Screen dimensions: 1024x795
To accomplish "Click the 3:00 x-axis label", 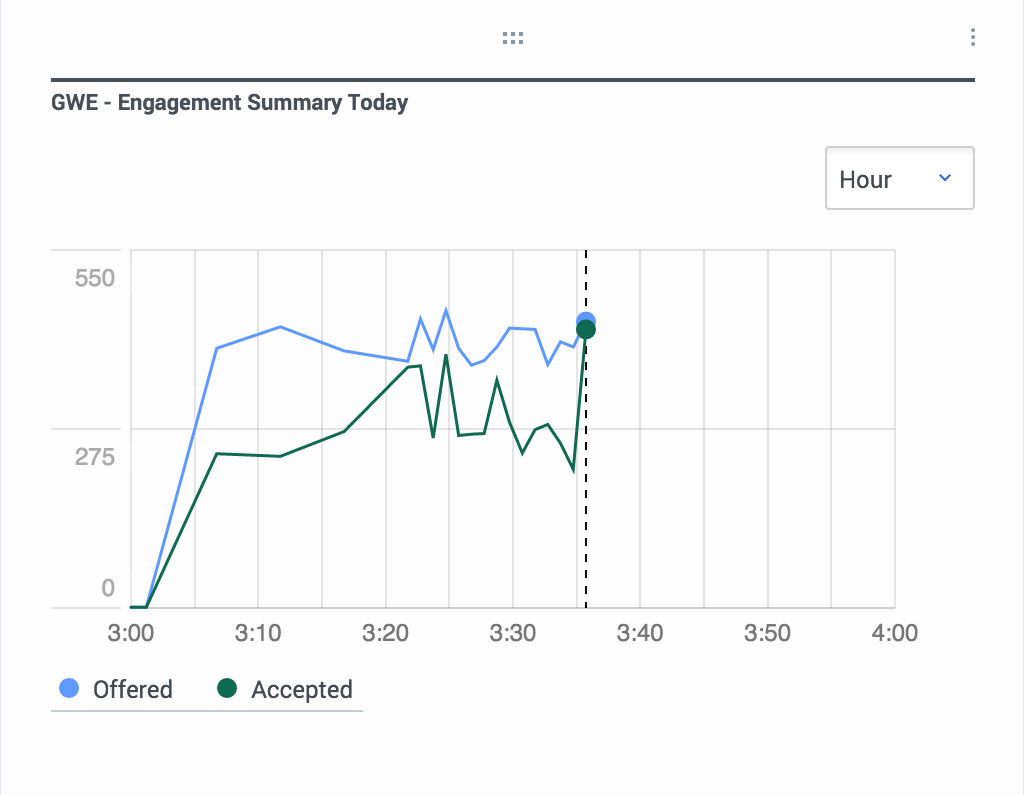I will tap(131, 632).
